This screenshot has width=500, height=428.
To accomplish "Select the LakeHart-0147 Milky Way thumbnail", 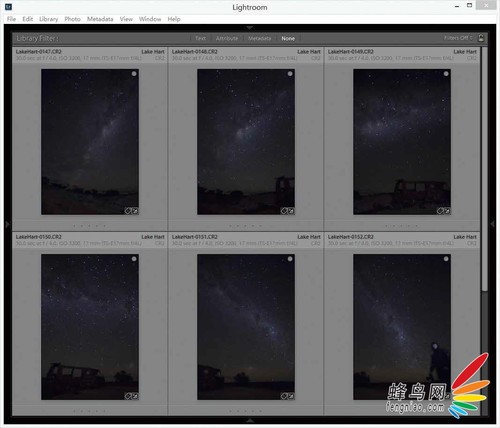I will (90, 142).
